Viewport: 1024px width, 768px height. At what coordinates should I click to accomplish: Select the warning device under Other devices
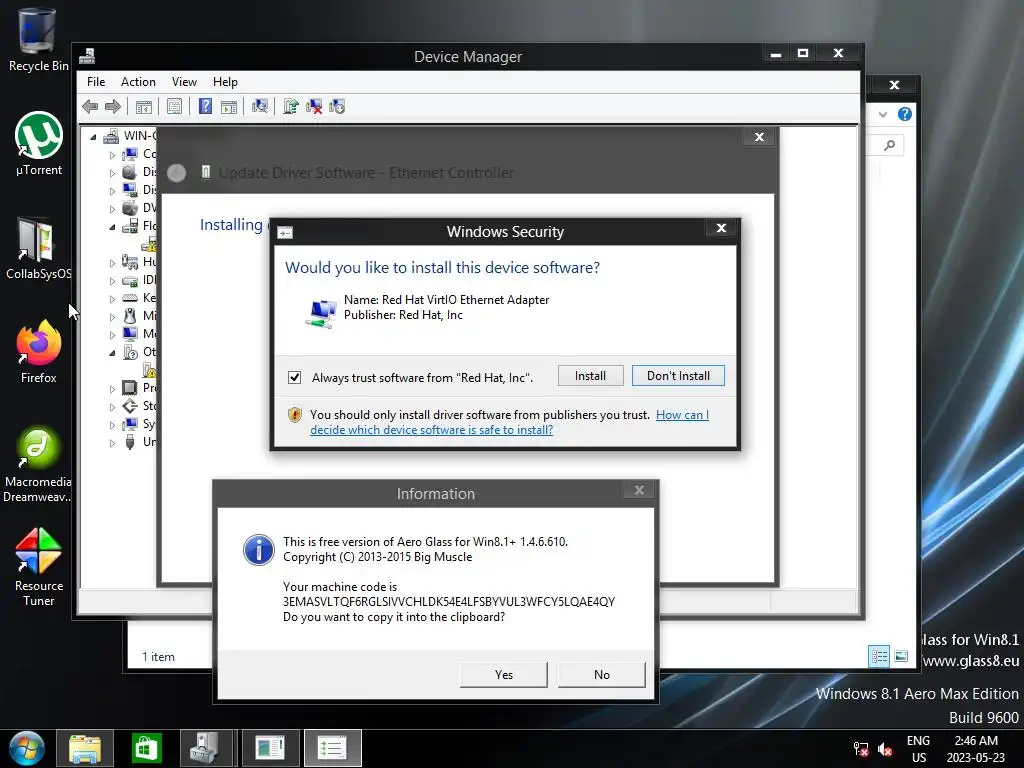tap(150, 371)
